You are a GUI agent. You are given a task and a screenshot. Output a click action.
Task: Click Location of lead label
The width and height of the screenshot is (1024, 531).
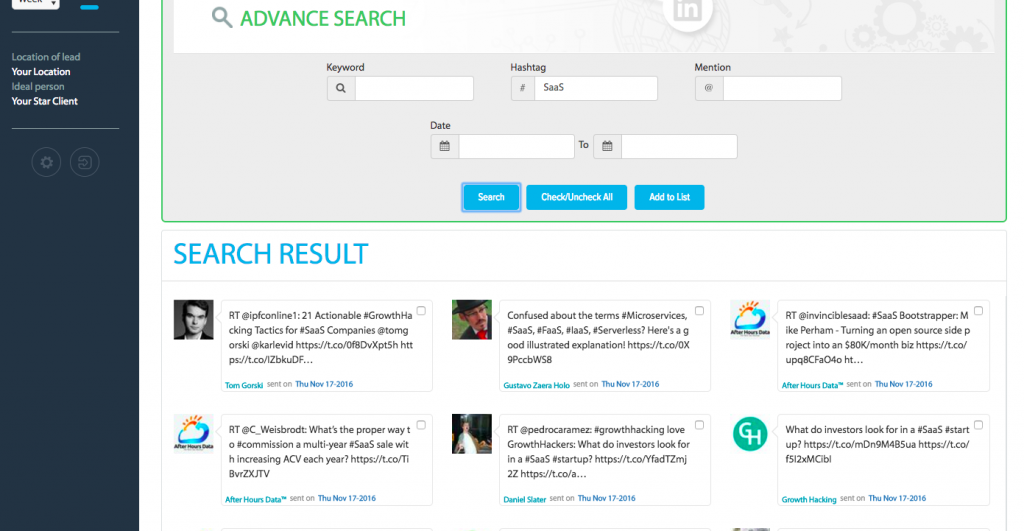[46, 57]
